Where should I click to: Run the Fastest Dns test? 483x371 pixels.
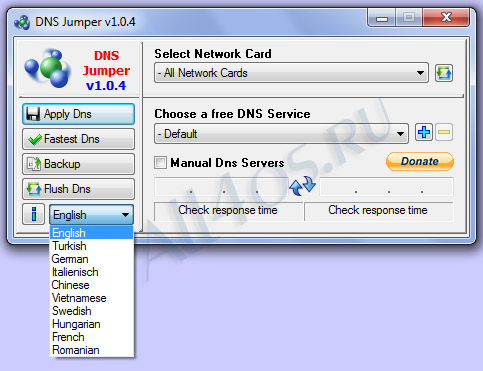pos(78,139)
